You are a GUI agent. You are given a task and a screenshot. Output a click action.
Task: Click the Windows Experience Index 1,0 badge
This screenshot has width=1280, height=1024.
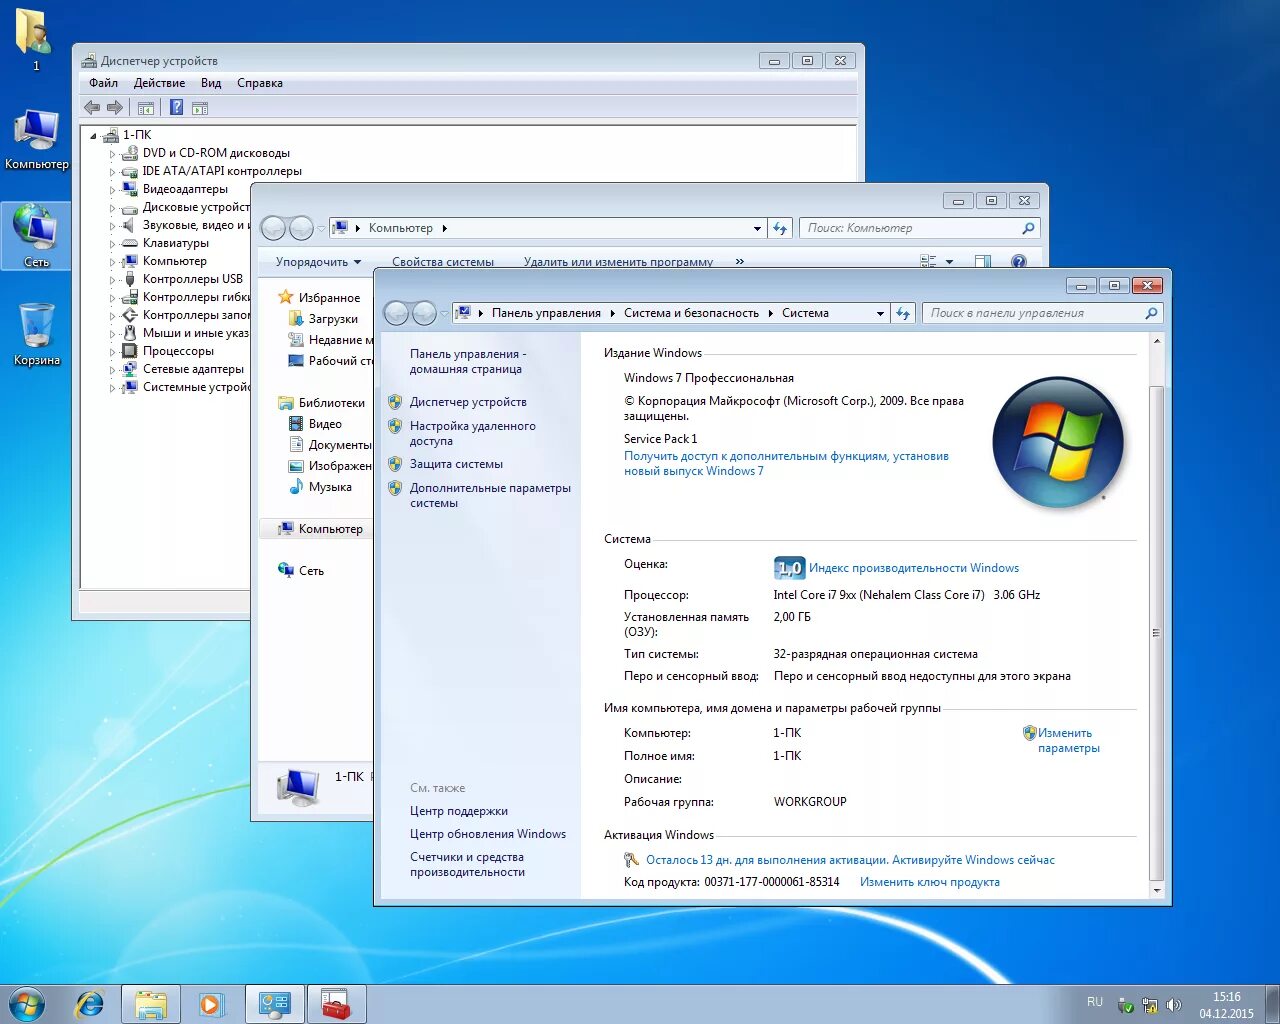pyautogui.click(x=789, y=568)
